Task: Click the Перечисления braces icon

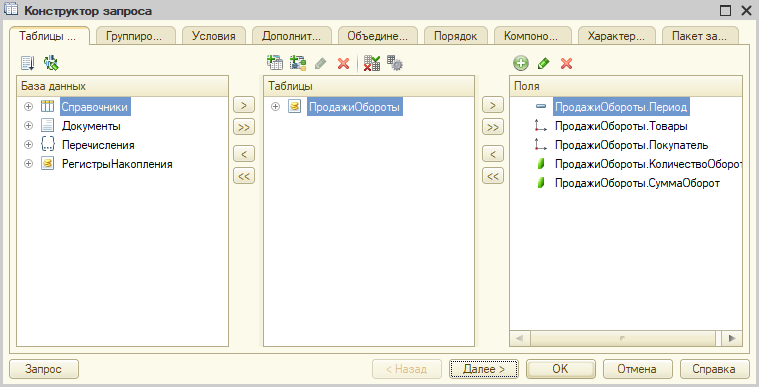Action: 47,145
